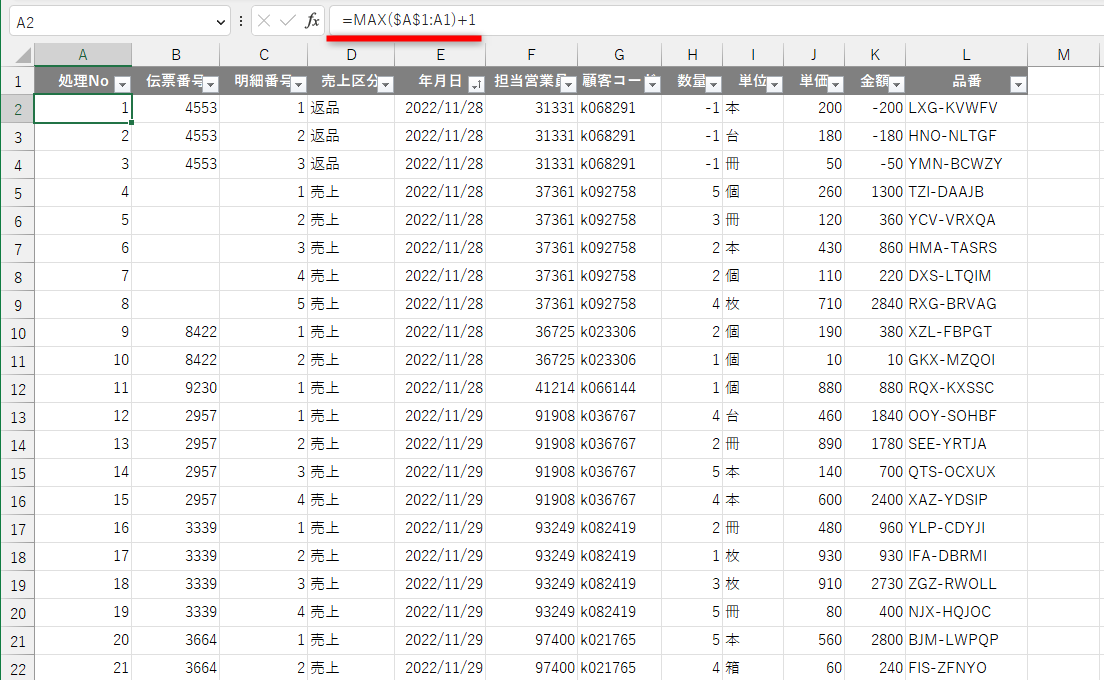This screenshot has width=1104, height=680.
Task: Click 顧客コード cell k021765 in row 21
Action: tap(620, 640)
